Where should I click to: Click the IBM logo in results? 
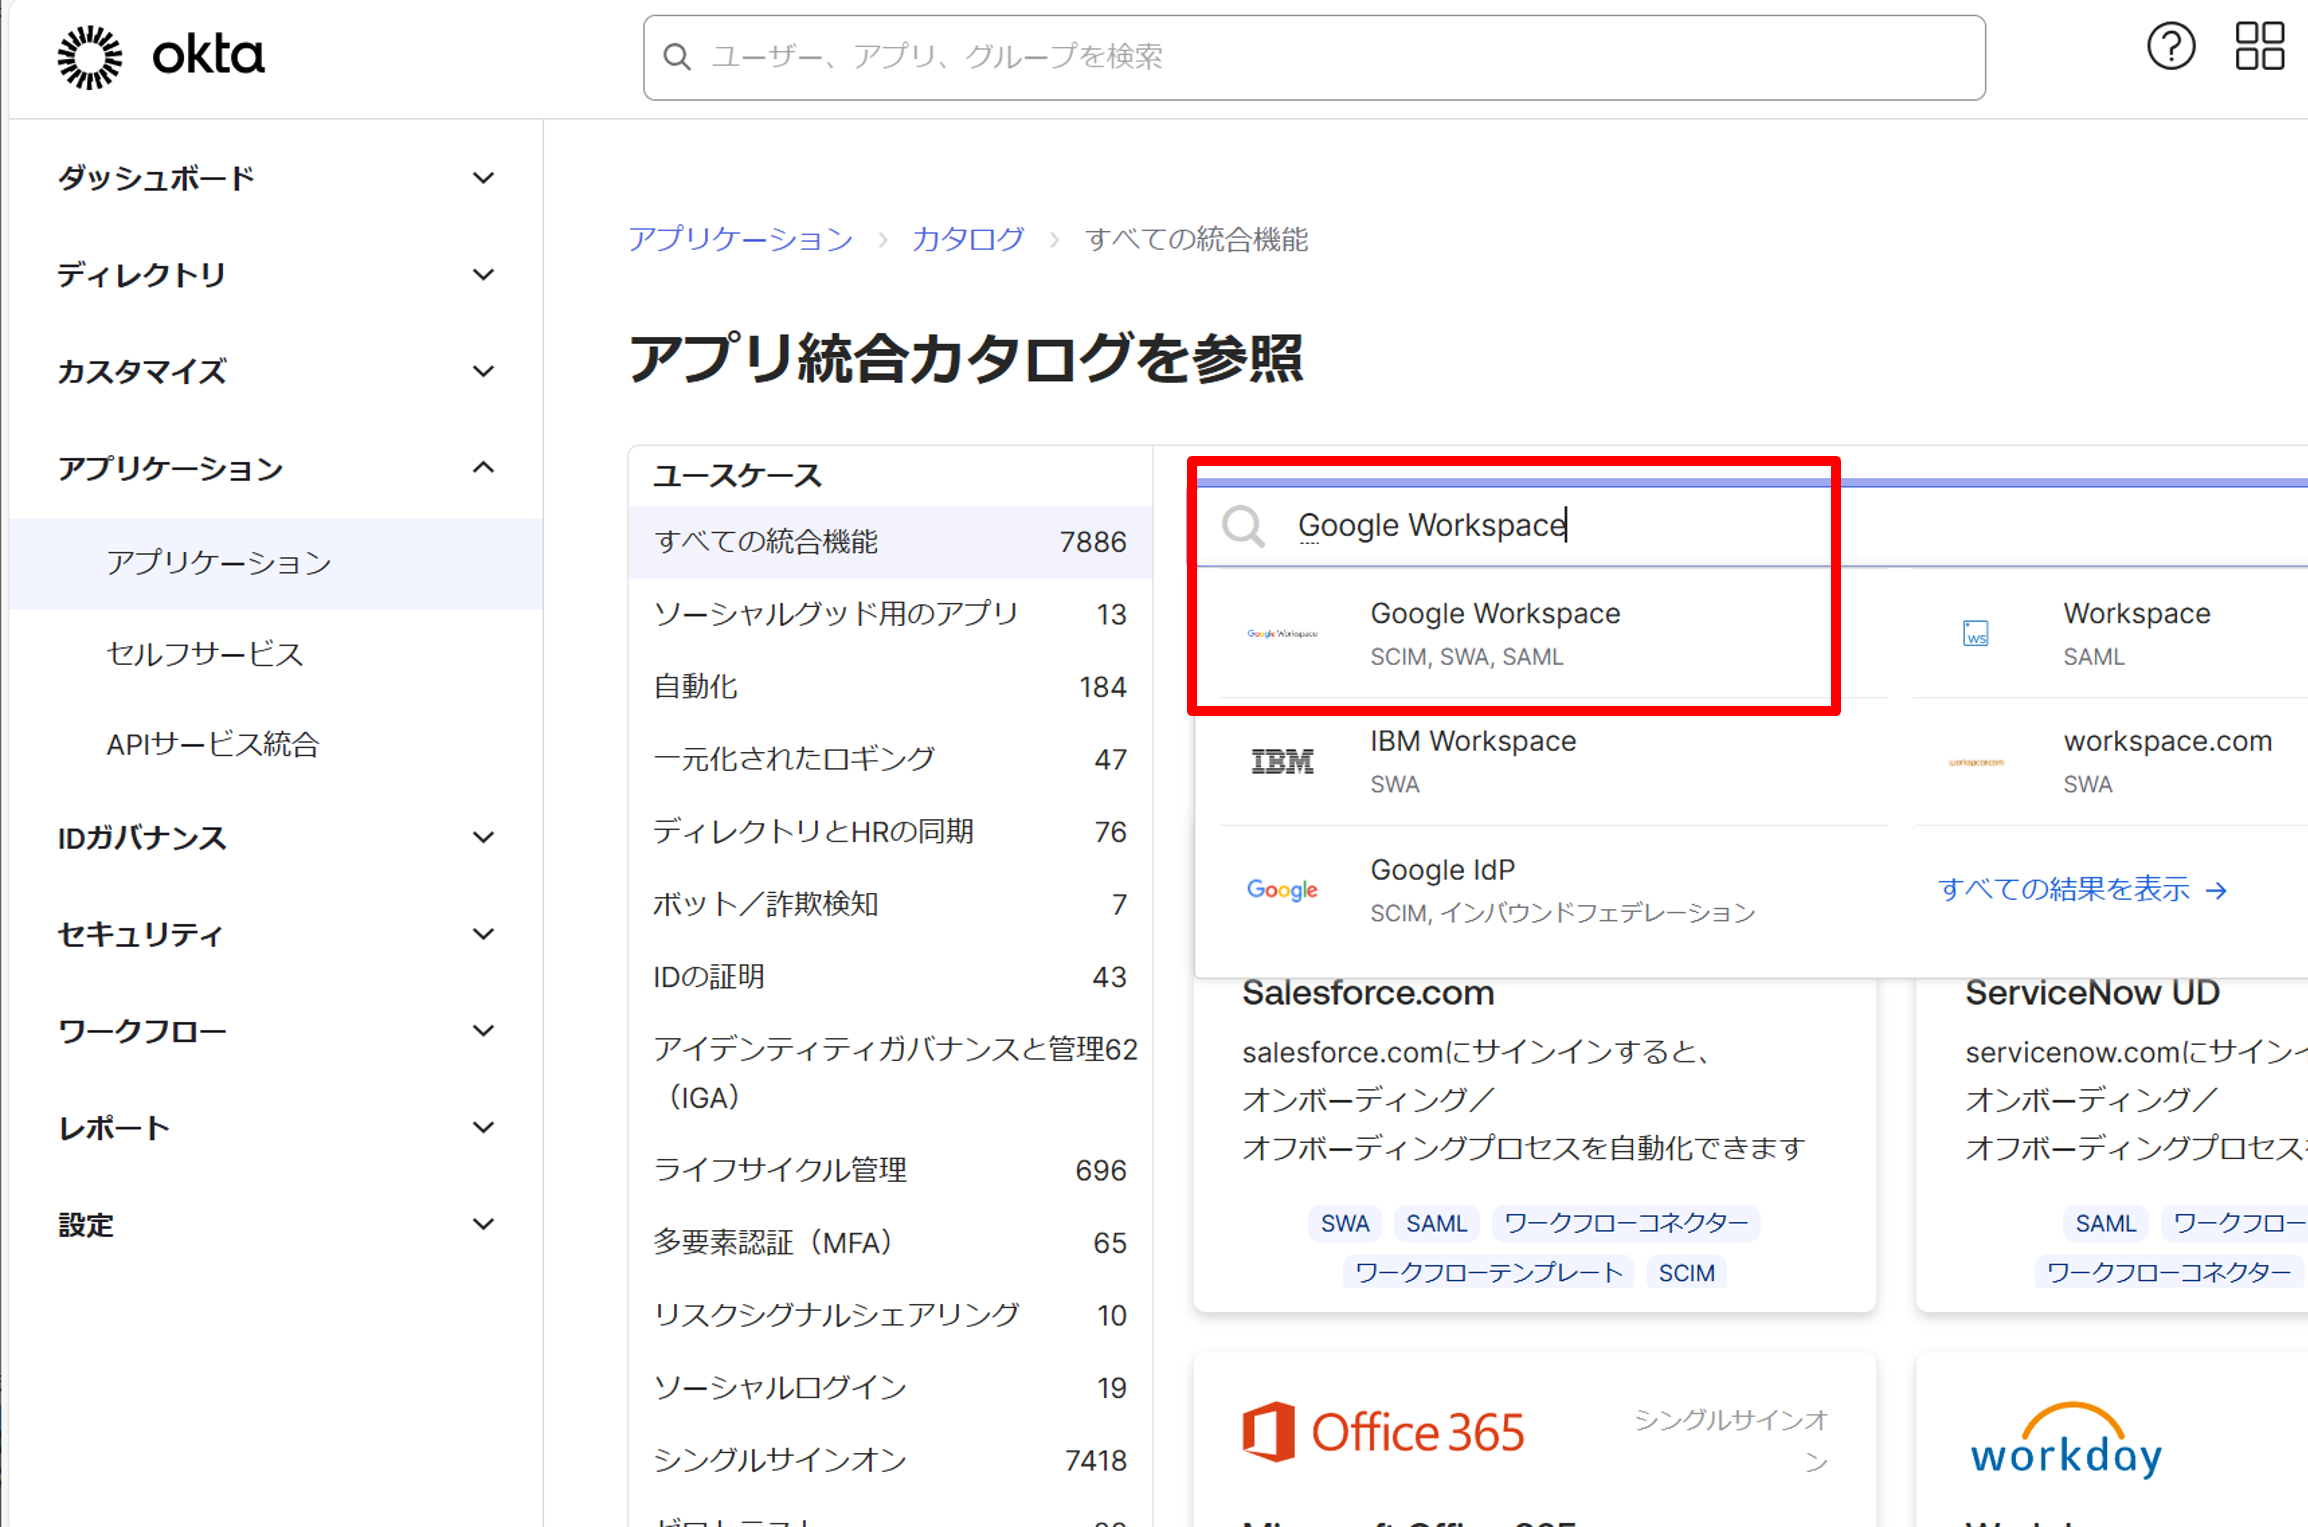point(1282,762)
